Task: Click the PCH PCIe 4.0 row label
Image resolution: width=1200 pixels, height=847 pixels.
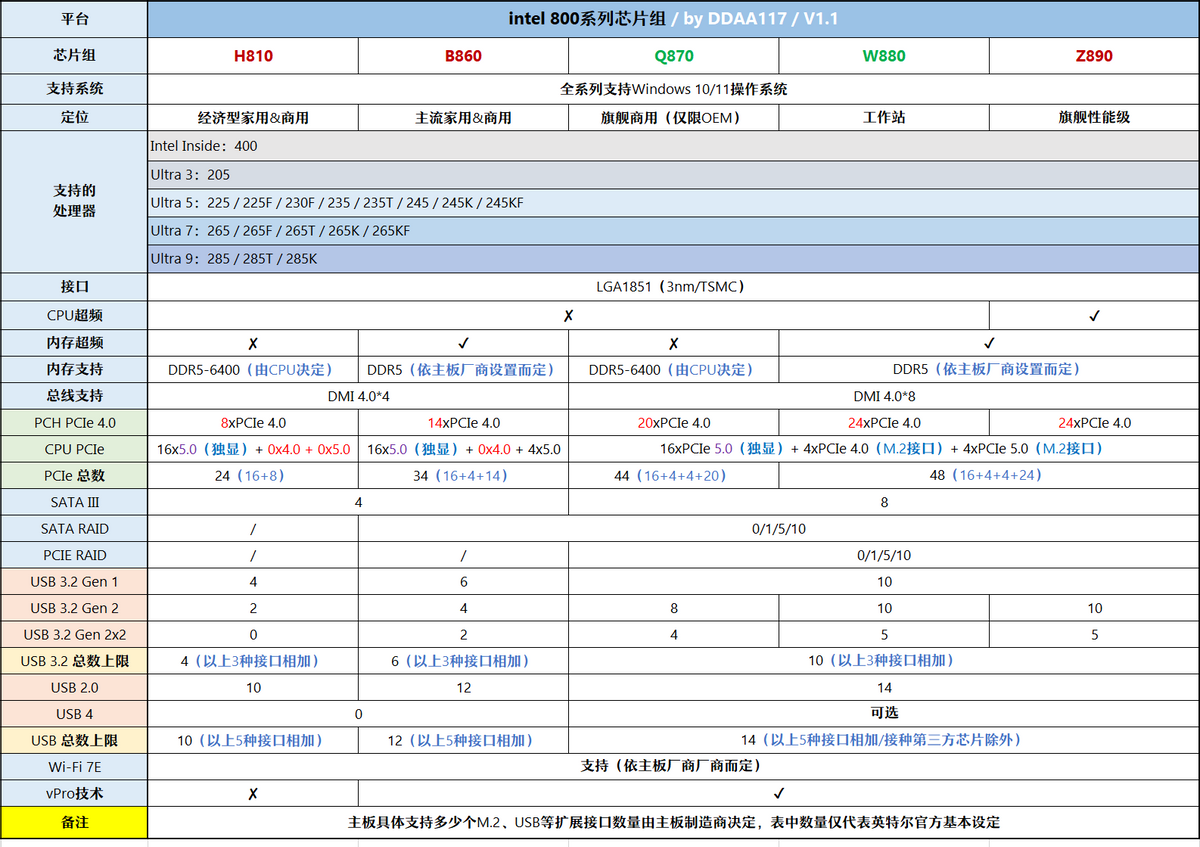Action: [74, 422]
